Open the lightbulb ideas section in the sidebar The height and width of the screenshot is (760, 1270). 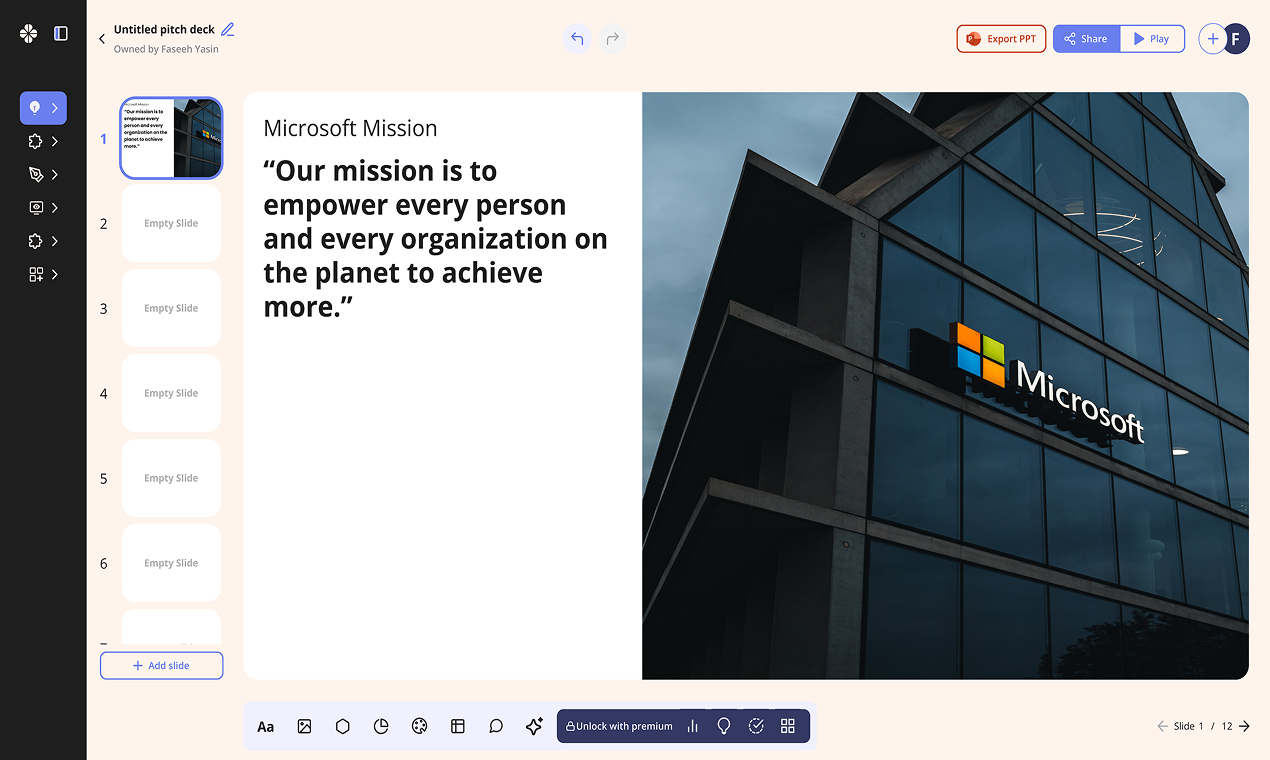click(35, 108)
